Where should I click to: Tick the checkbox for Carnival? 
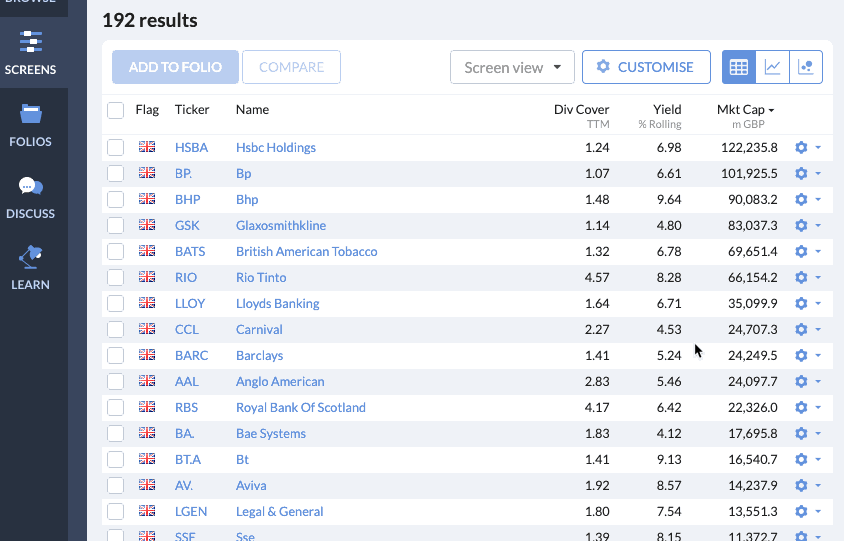115,329
